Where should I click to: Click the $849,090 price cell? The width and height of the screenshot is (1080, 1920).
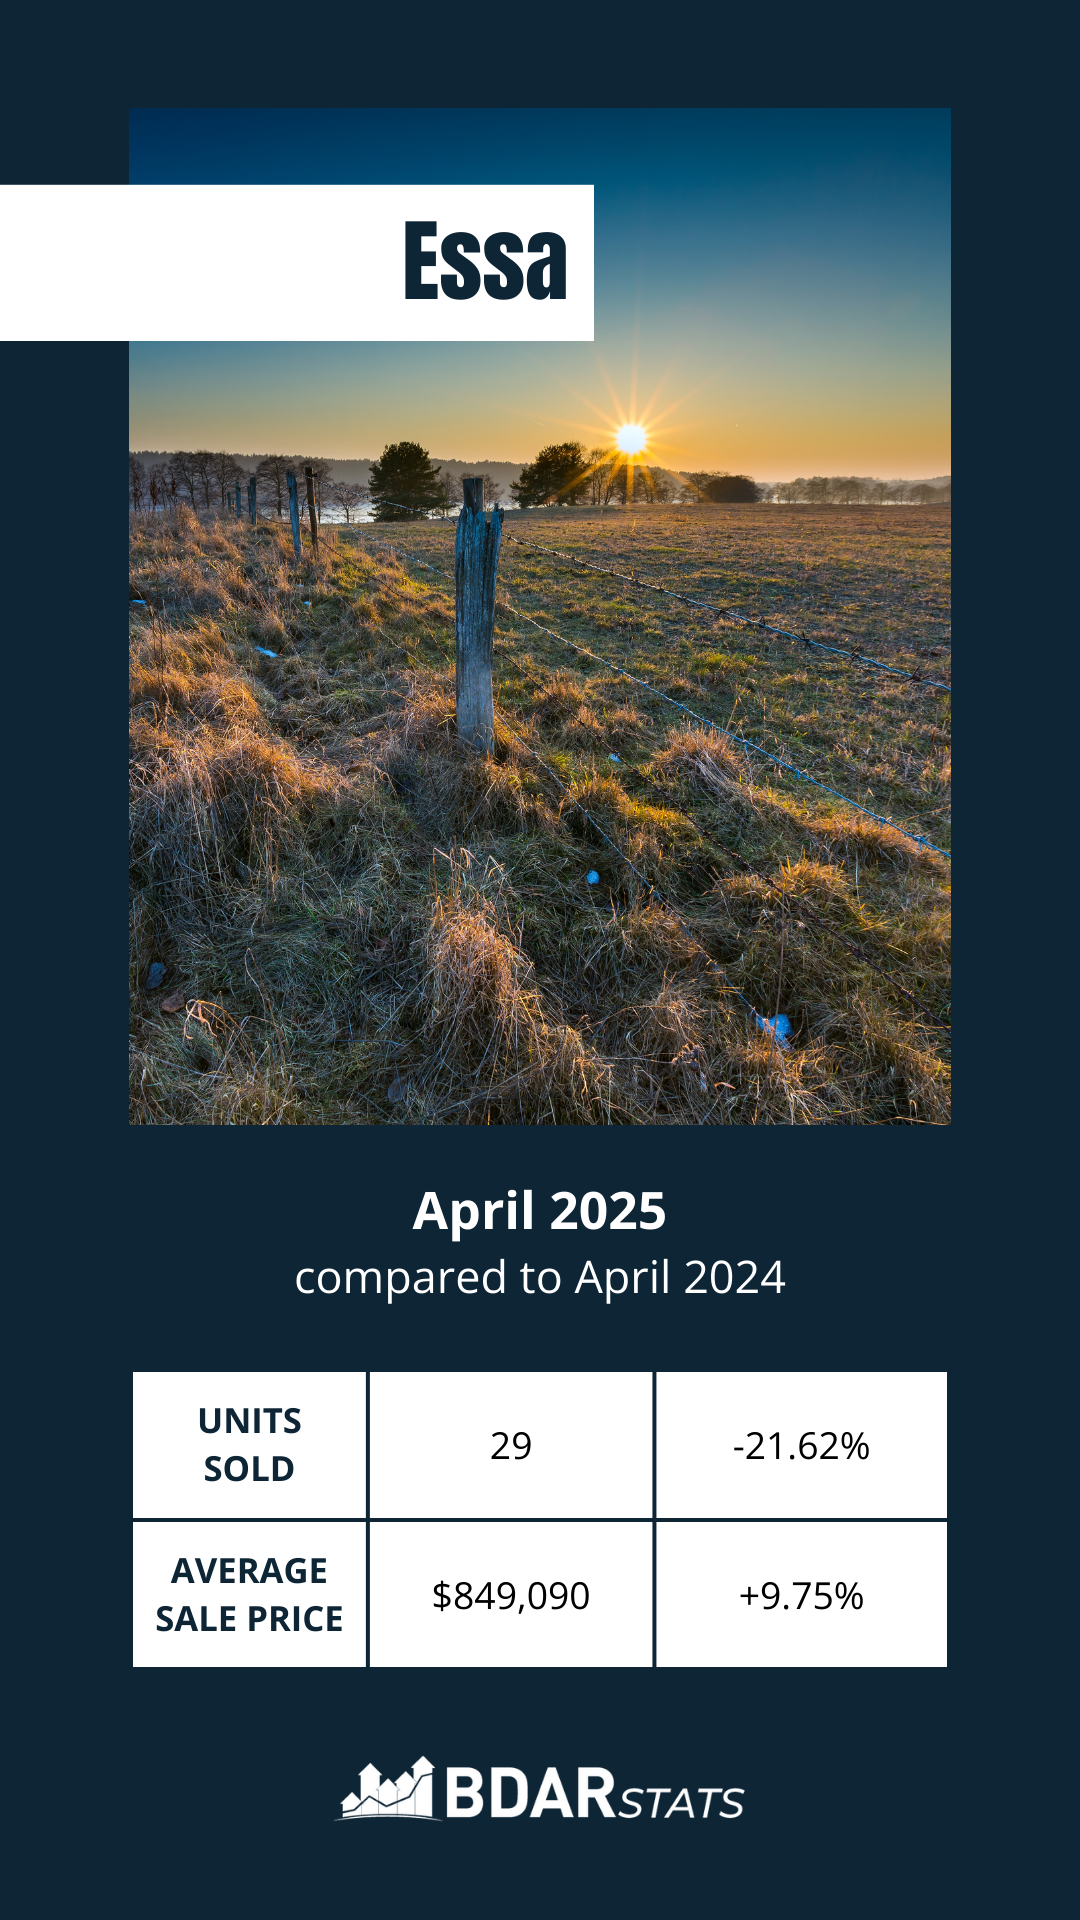511,1595
